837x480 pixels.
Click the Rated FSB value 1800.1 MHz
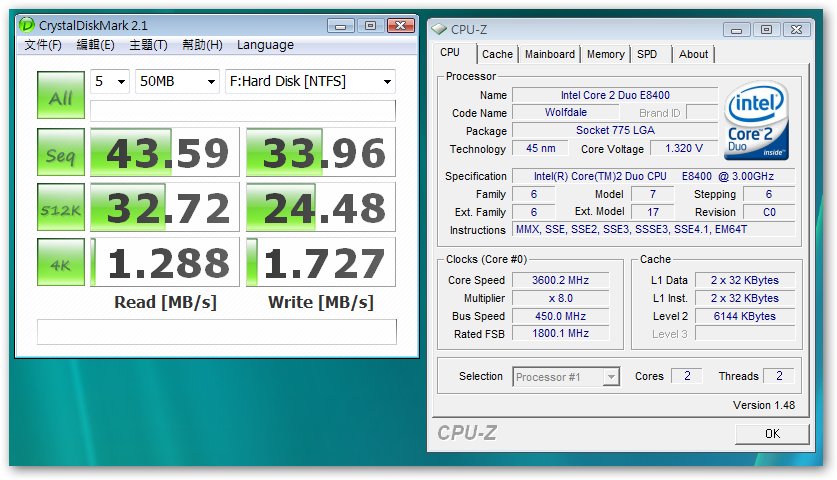pyautogui.click(x=560, y=333)
